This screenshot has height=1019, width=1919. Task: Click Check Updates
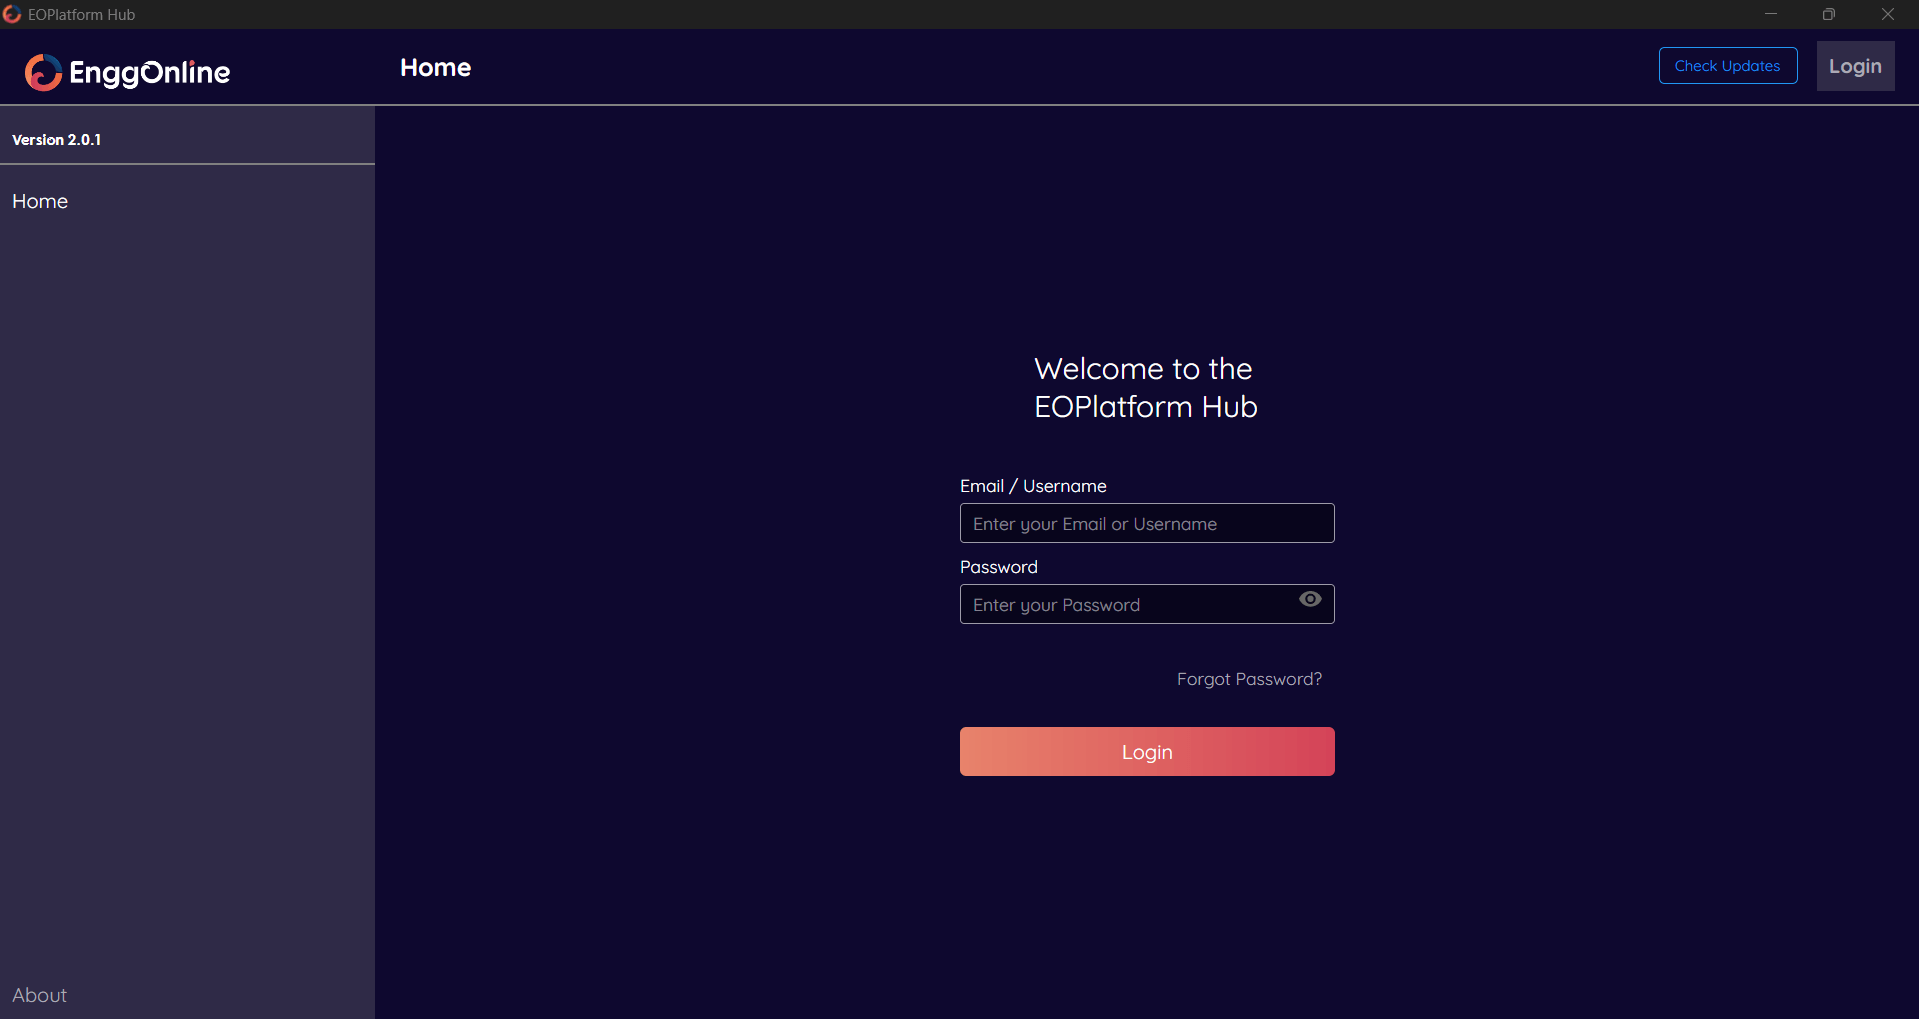pyautogui.click(x=1727, y=65)
